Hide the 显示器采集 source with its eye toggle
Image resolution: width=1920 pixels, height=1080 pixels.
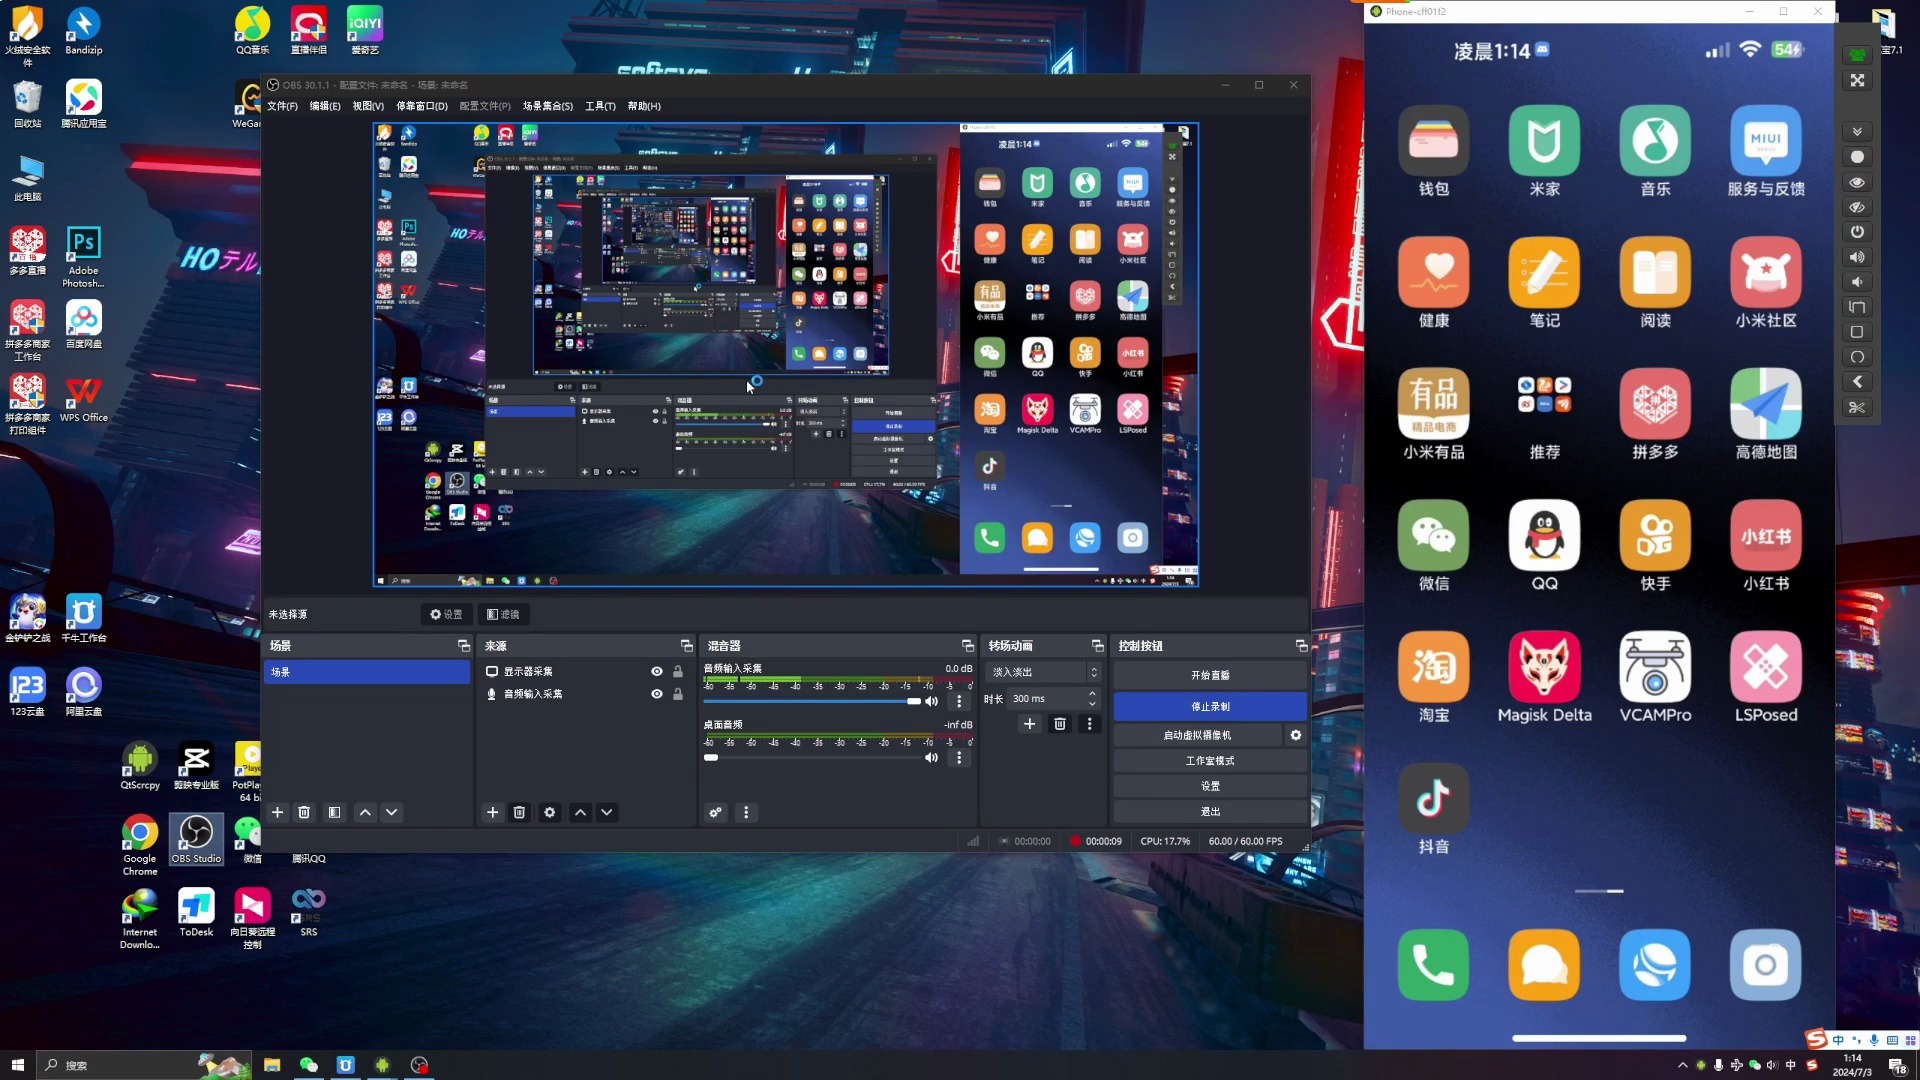pos(656,671)
